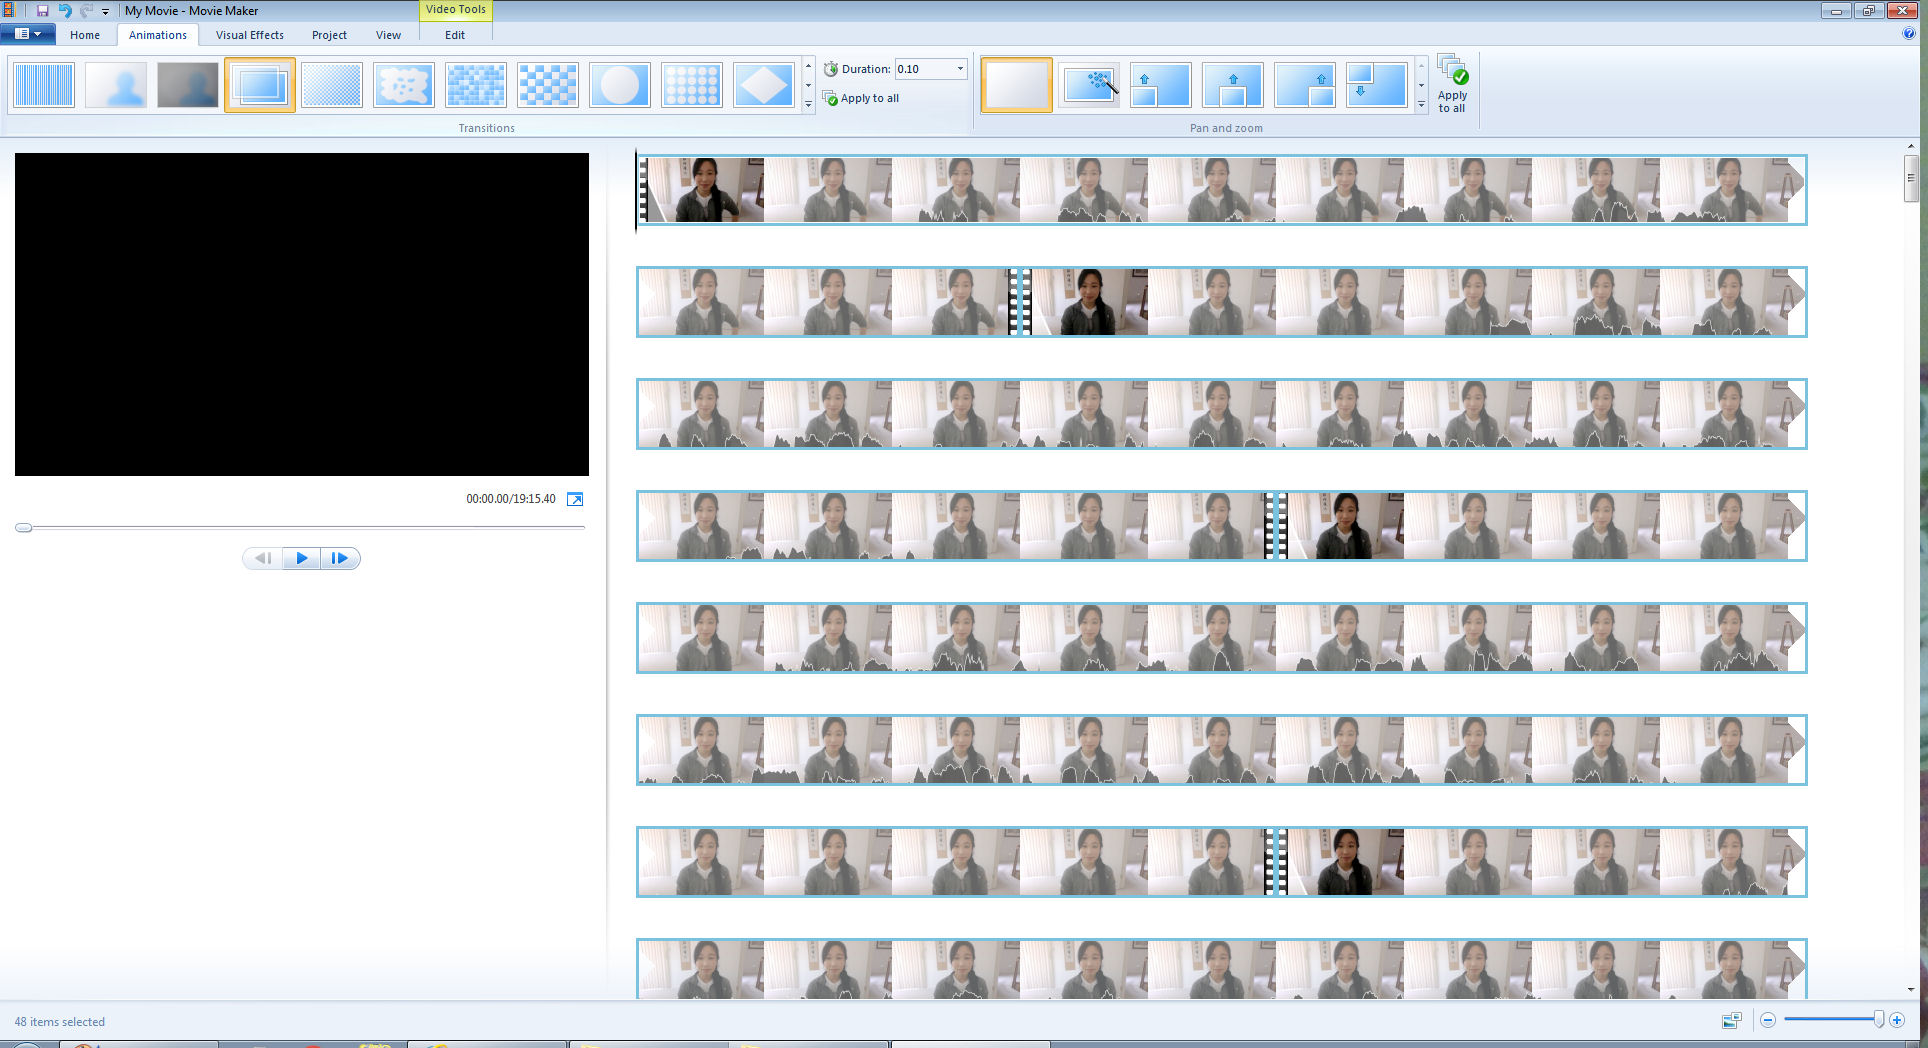Undo the last action

(x=65, y=11)
